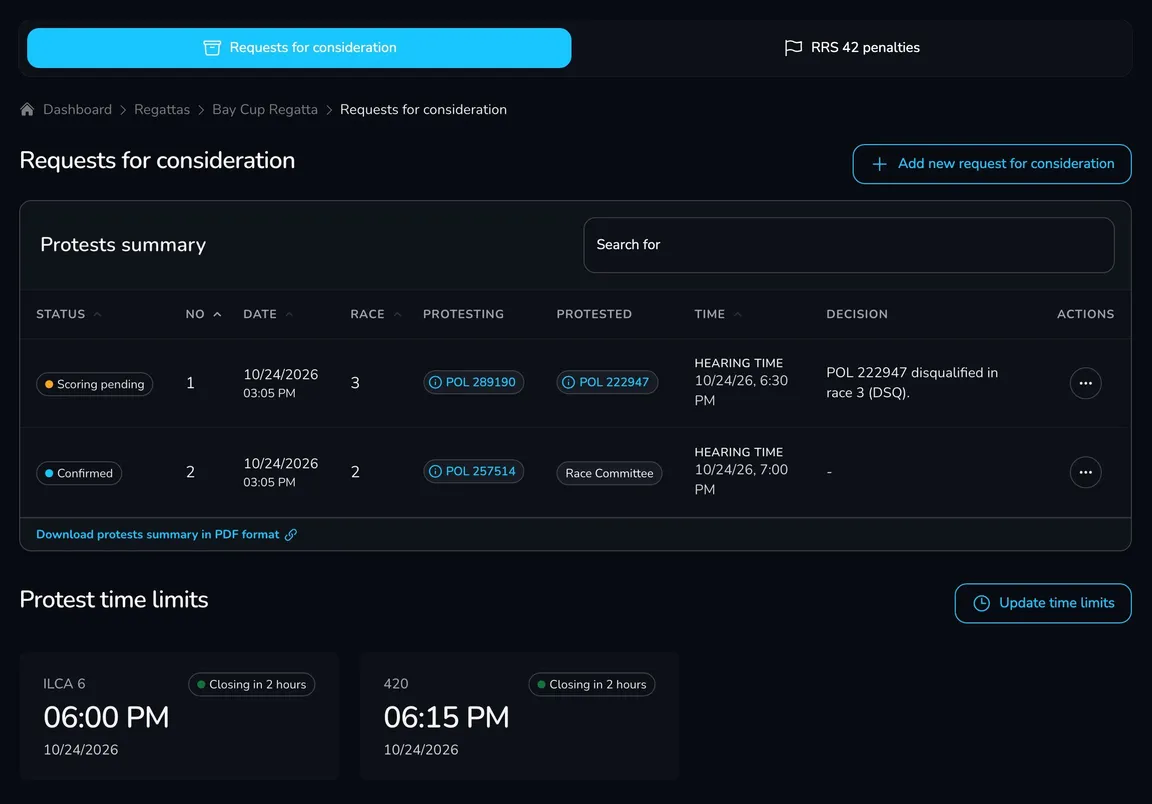Open the POL 289190 protesting boat badge
This screenshot has width=1152, height=804.
click(x=473, y=382)
